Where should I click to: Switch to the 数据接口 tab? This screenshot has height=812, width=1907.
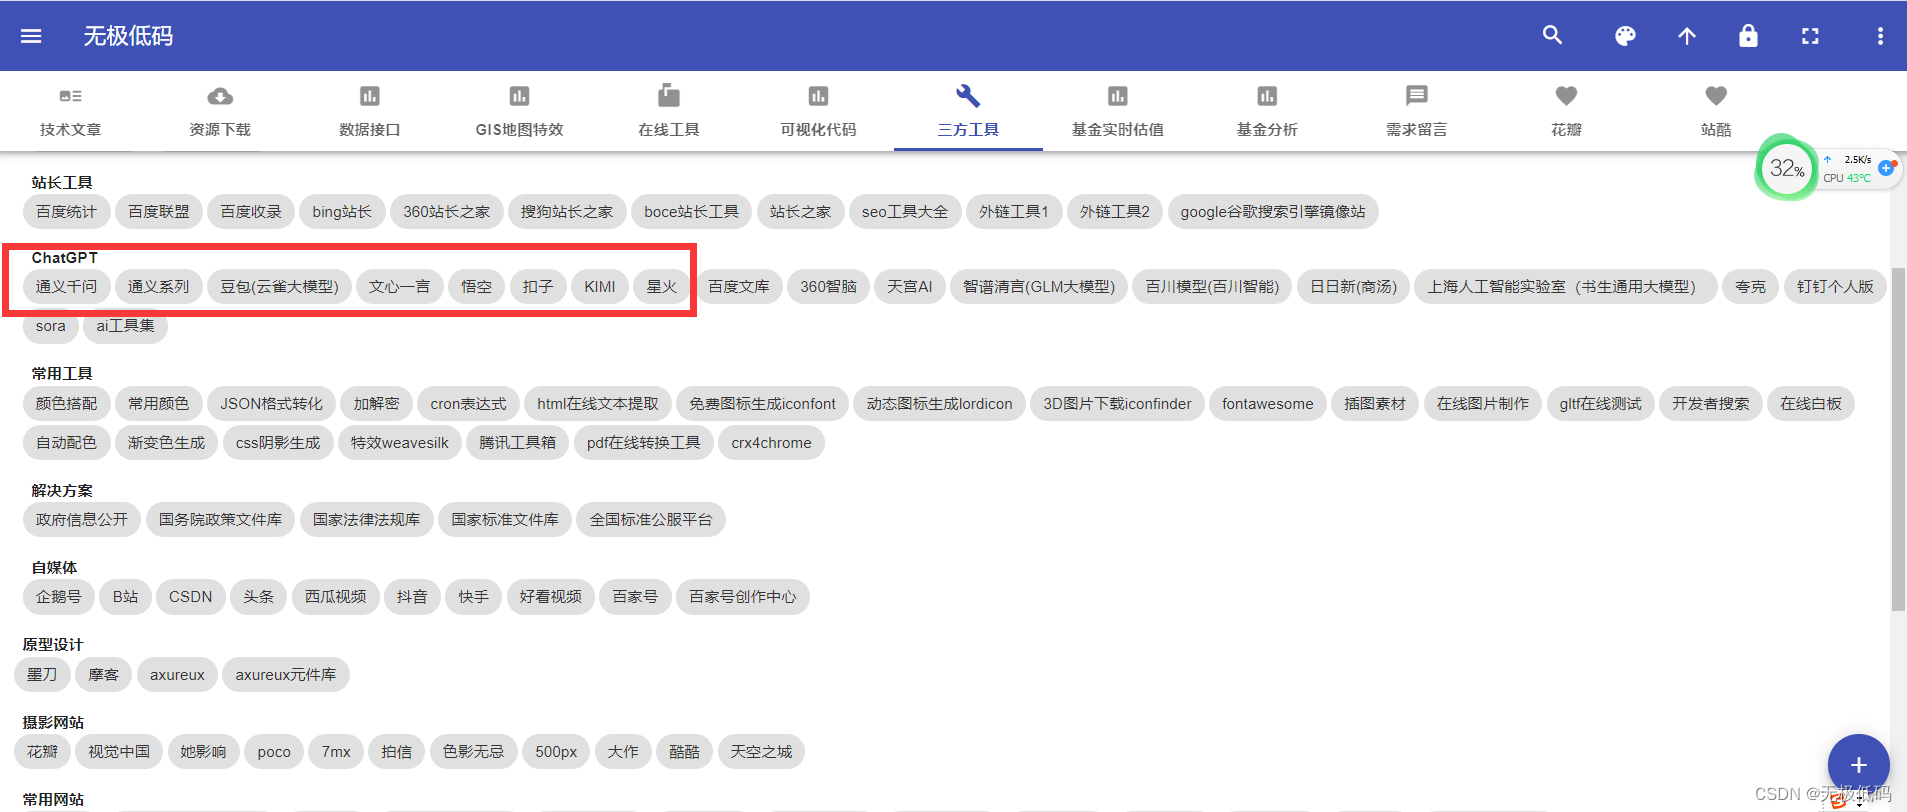point(370,111)
